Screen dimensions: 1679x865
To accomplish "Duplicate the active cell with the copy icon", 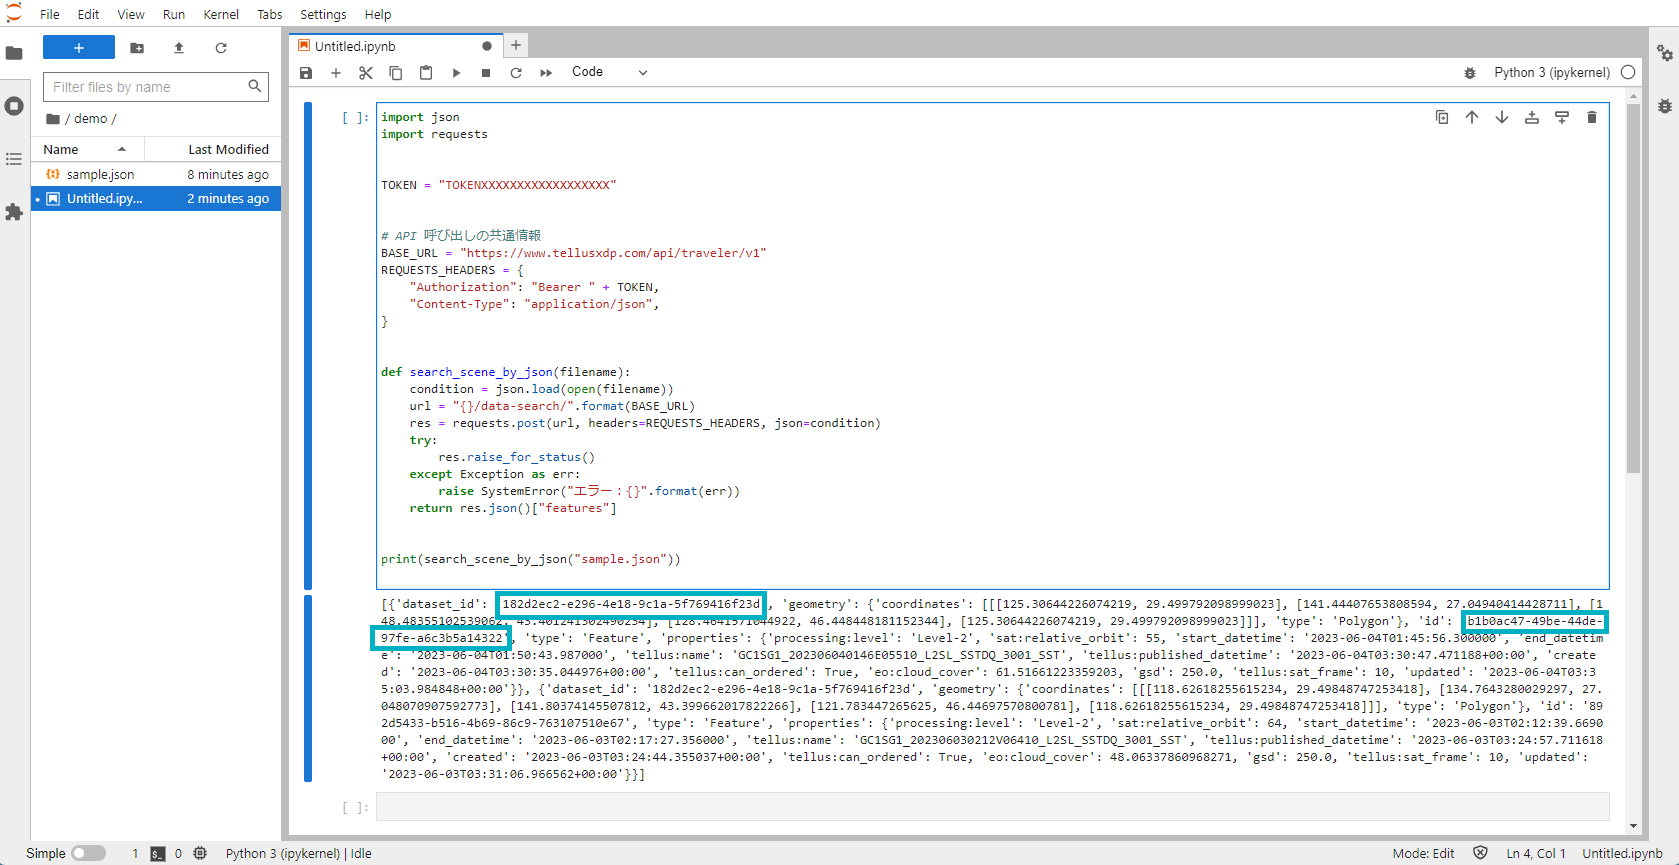I will click(1442, 117).
